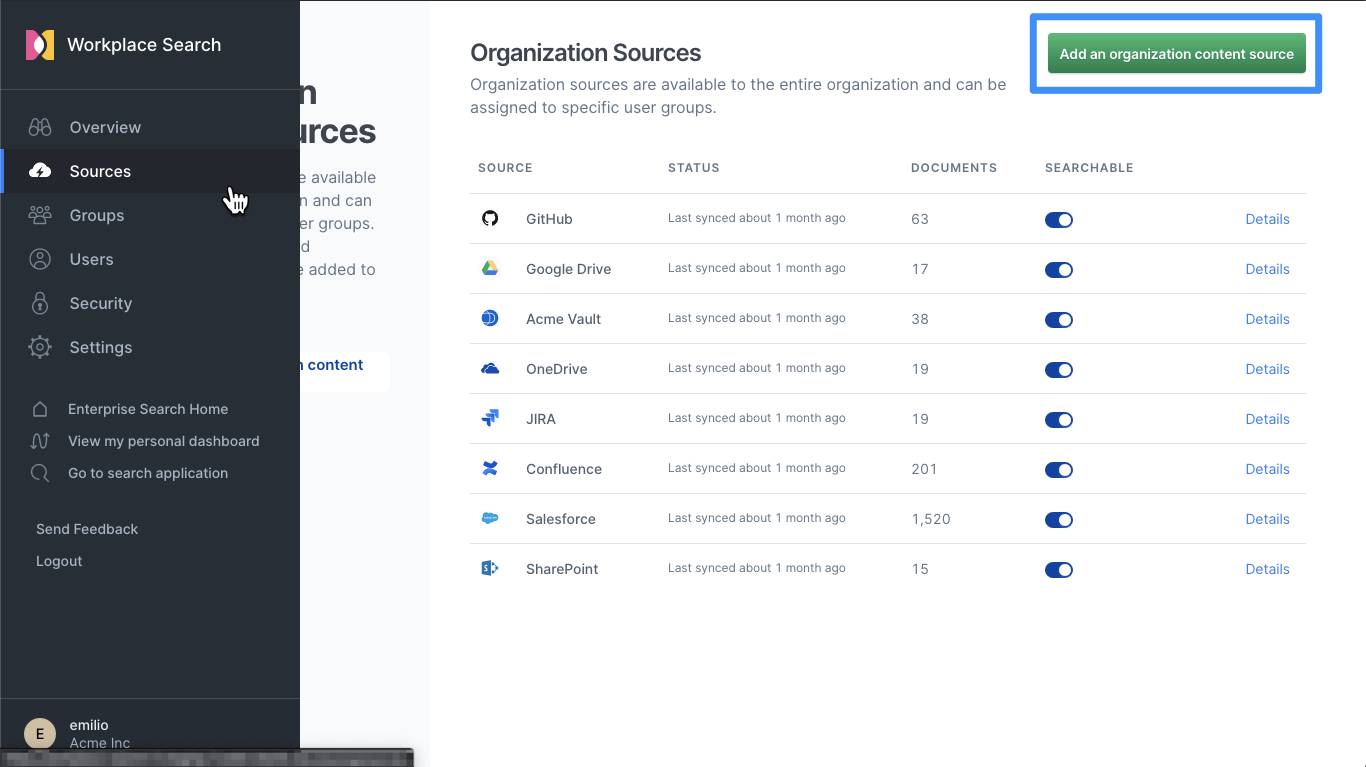
Task: Click the emilio username text
Action: pyautogui.click(x=89, y=725)
